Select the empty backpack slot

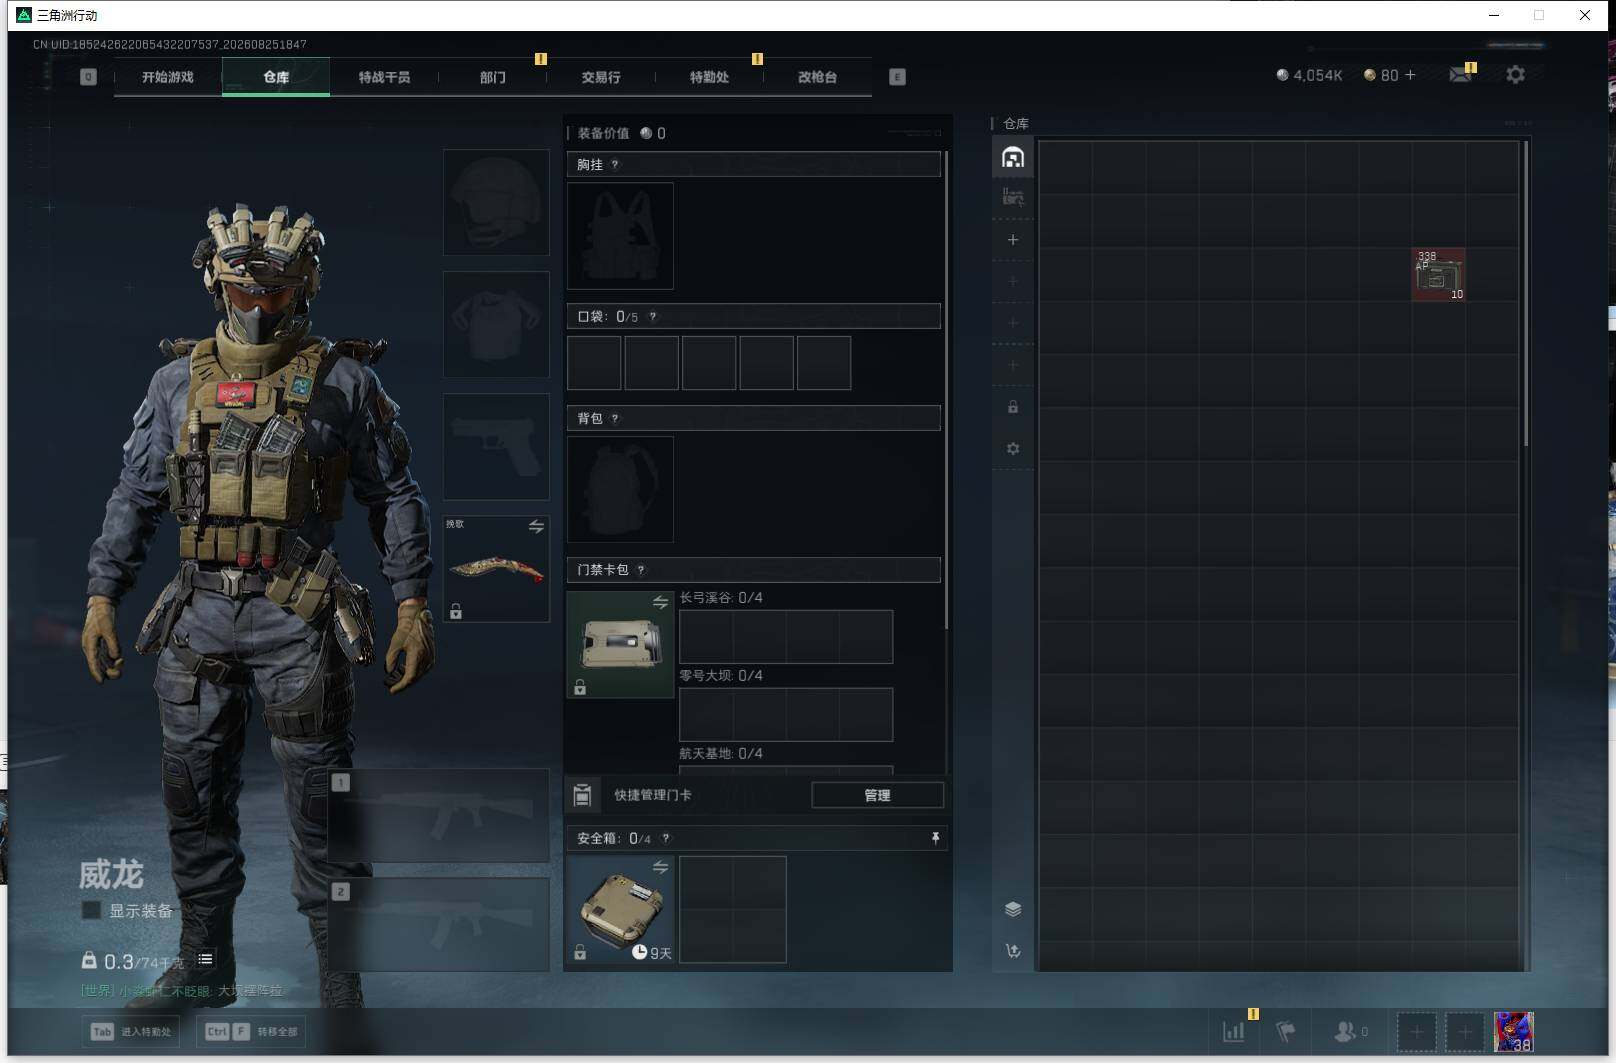620,490
